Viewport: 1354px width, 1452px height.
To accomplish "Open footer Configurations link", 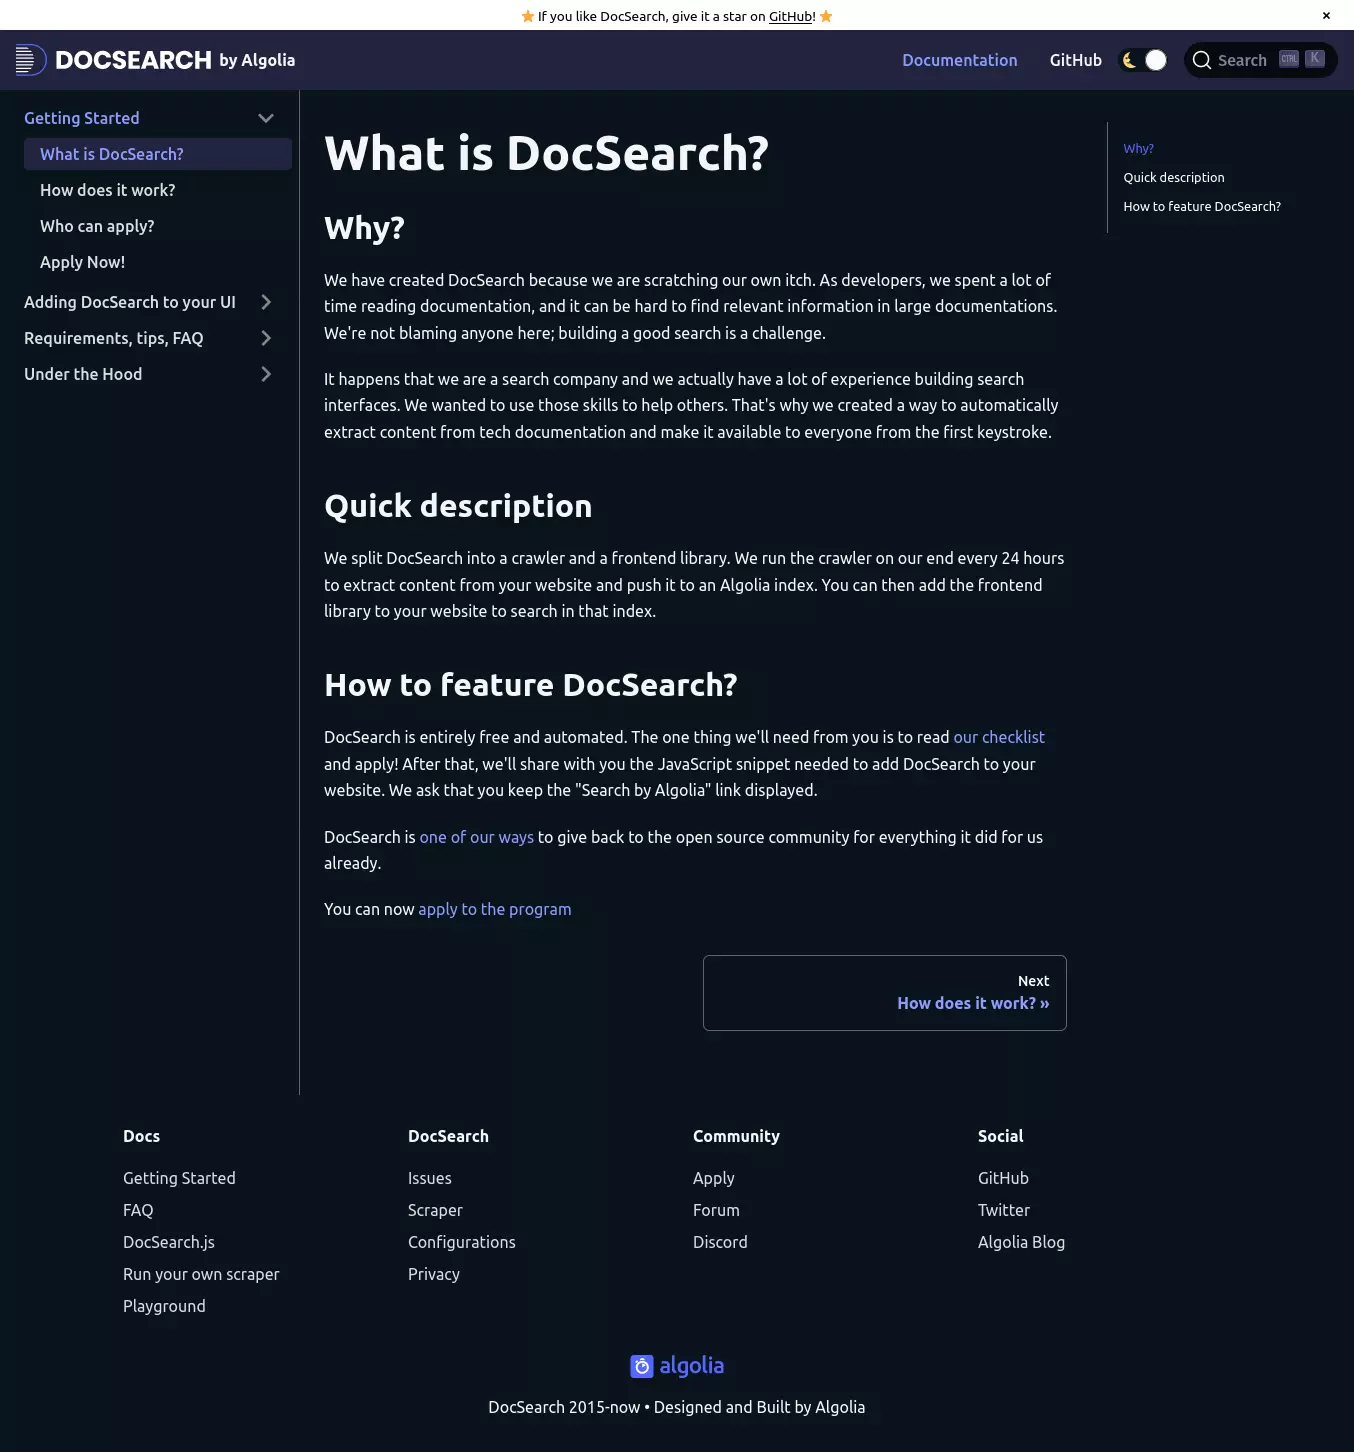I will click(462, 1242).
